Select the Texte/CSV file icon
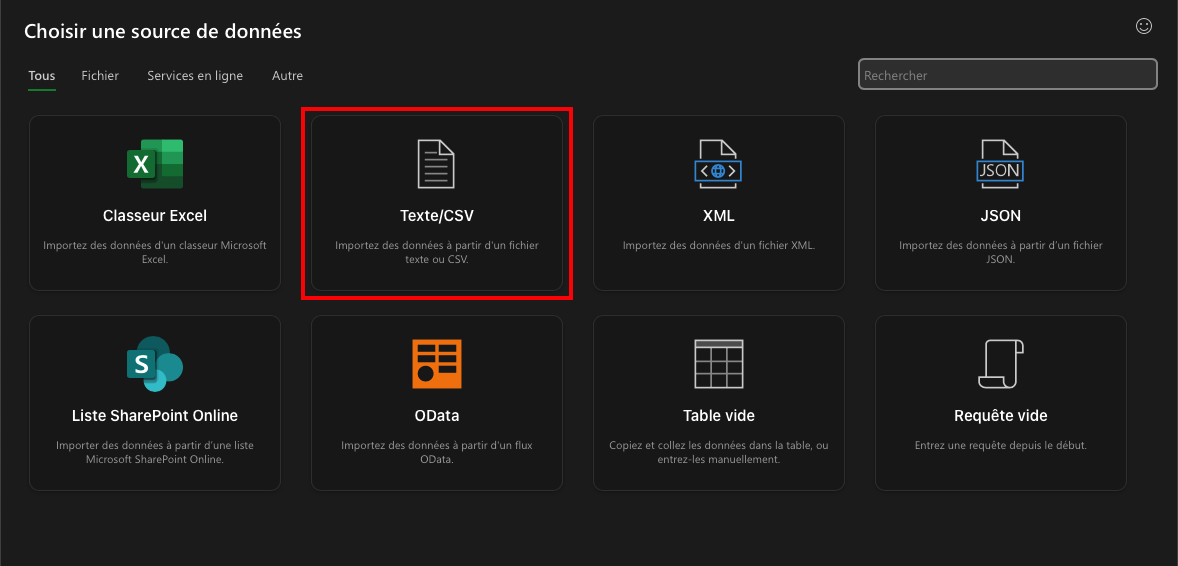This screenshot has height=566, width=1178. pyautogui.click(x=436, y=164)
